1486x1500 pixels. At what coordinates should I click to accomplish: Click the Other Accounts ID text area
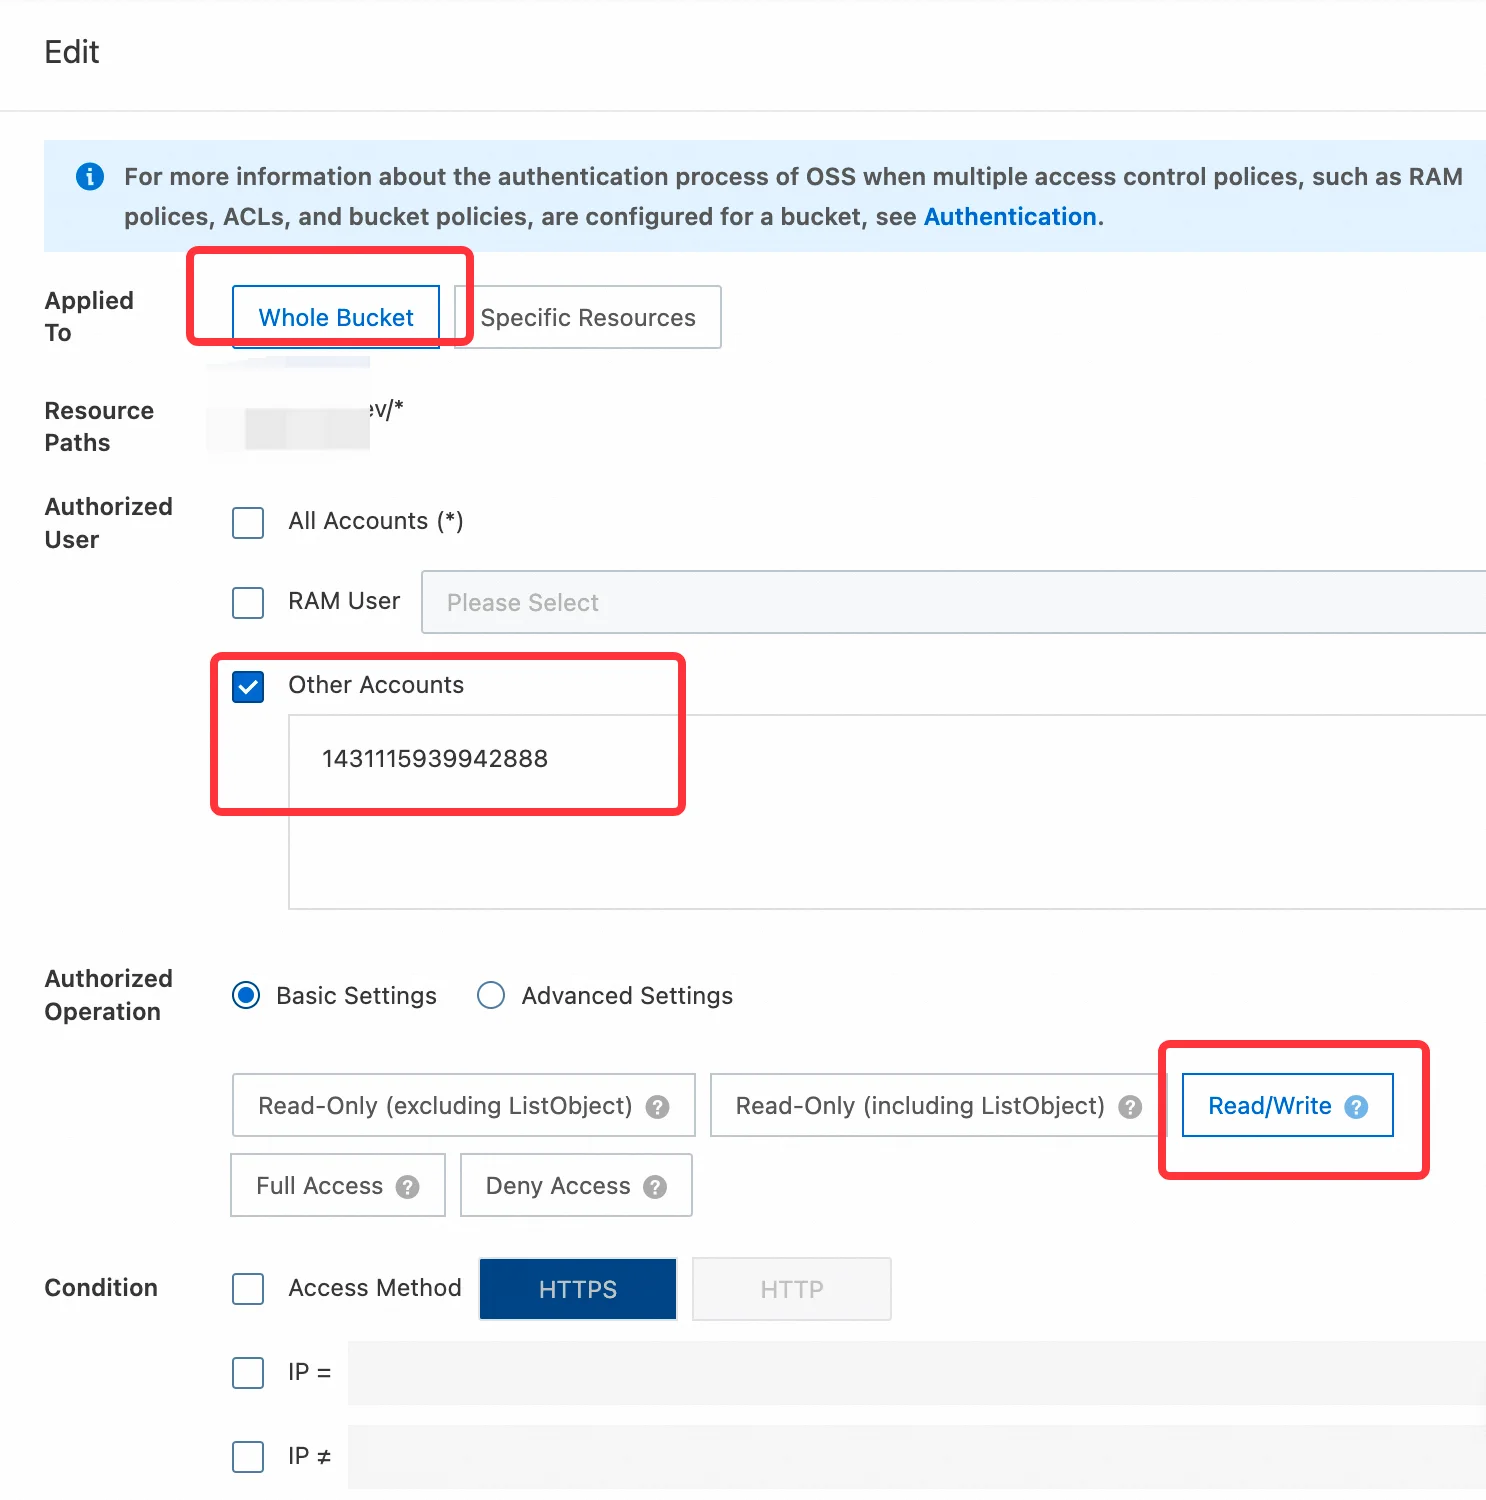[887, 812]
